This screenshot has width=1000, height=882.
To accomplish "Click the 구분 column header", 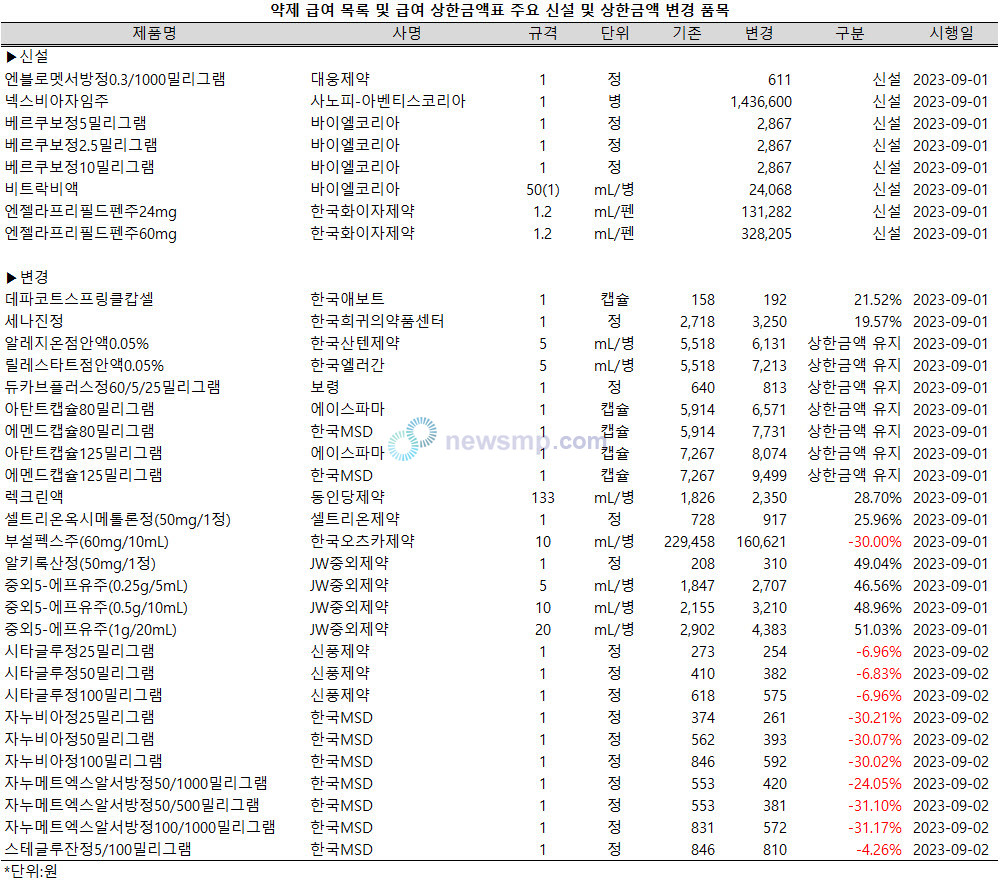I will pyautogui.click(x=849, y=33).
